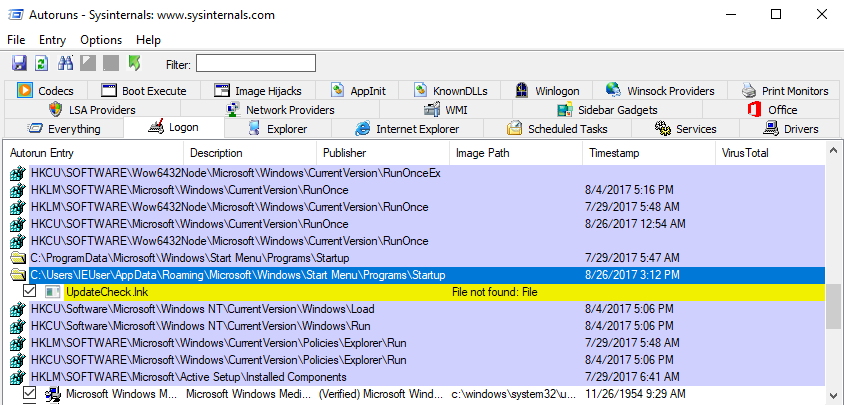The width and height of the screenshot is (844, 405).
Task: Switch to the Office tab
Action: point(772,110)
